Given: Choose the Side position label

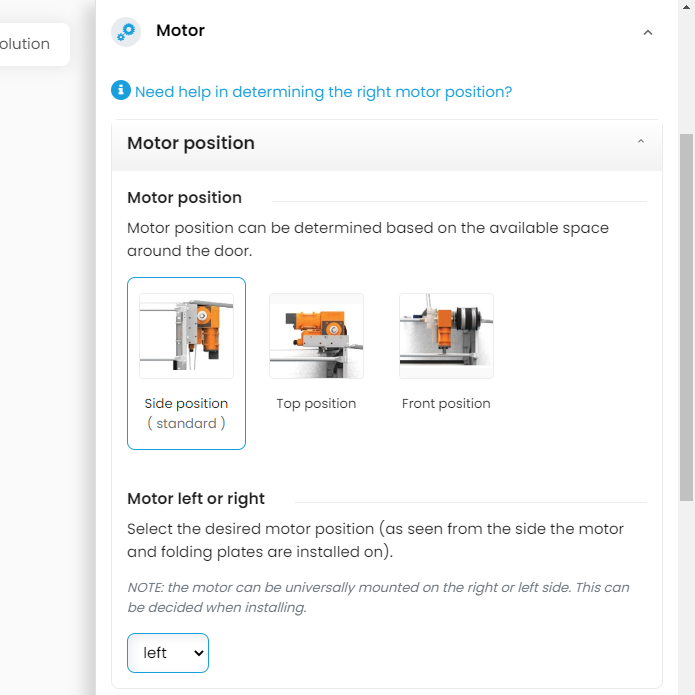Looking at the screenshot, I should [x=186, y=404].
